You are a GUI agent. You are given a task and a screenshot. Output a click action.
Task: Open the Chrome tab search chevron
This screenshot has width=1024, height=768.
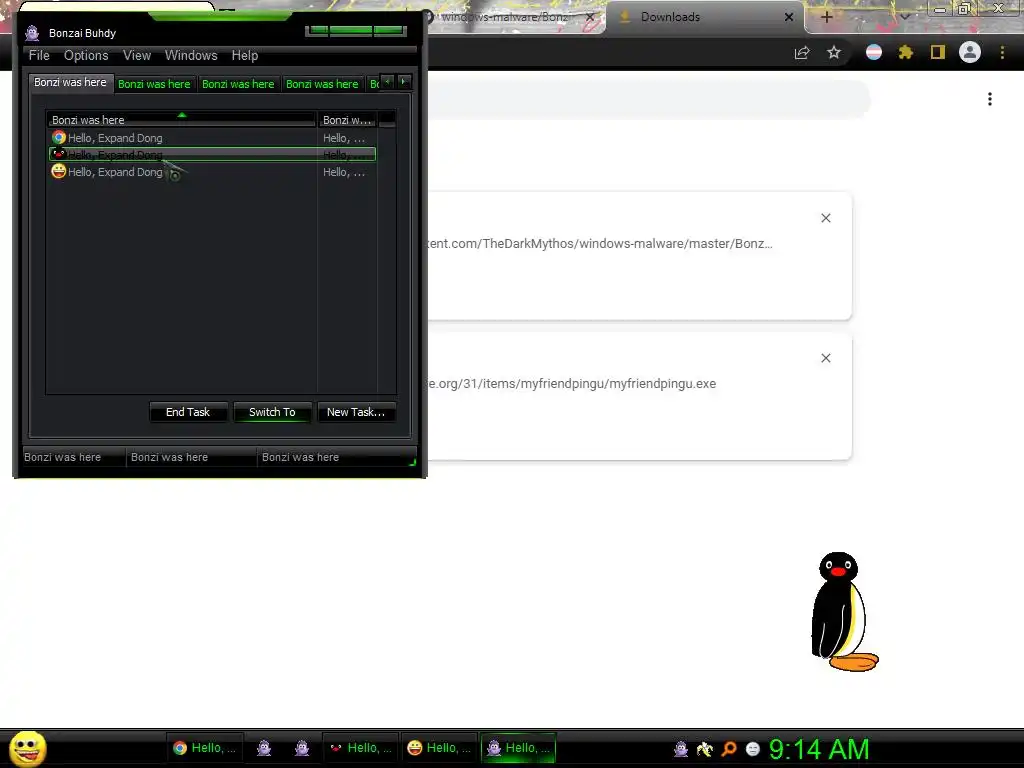point(904,17)
